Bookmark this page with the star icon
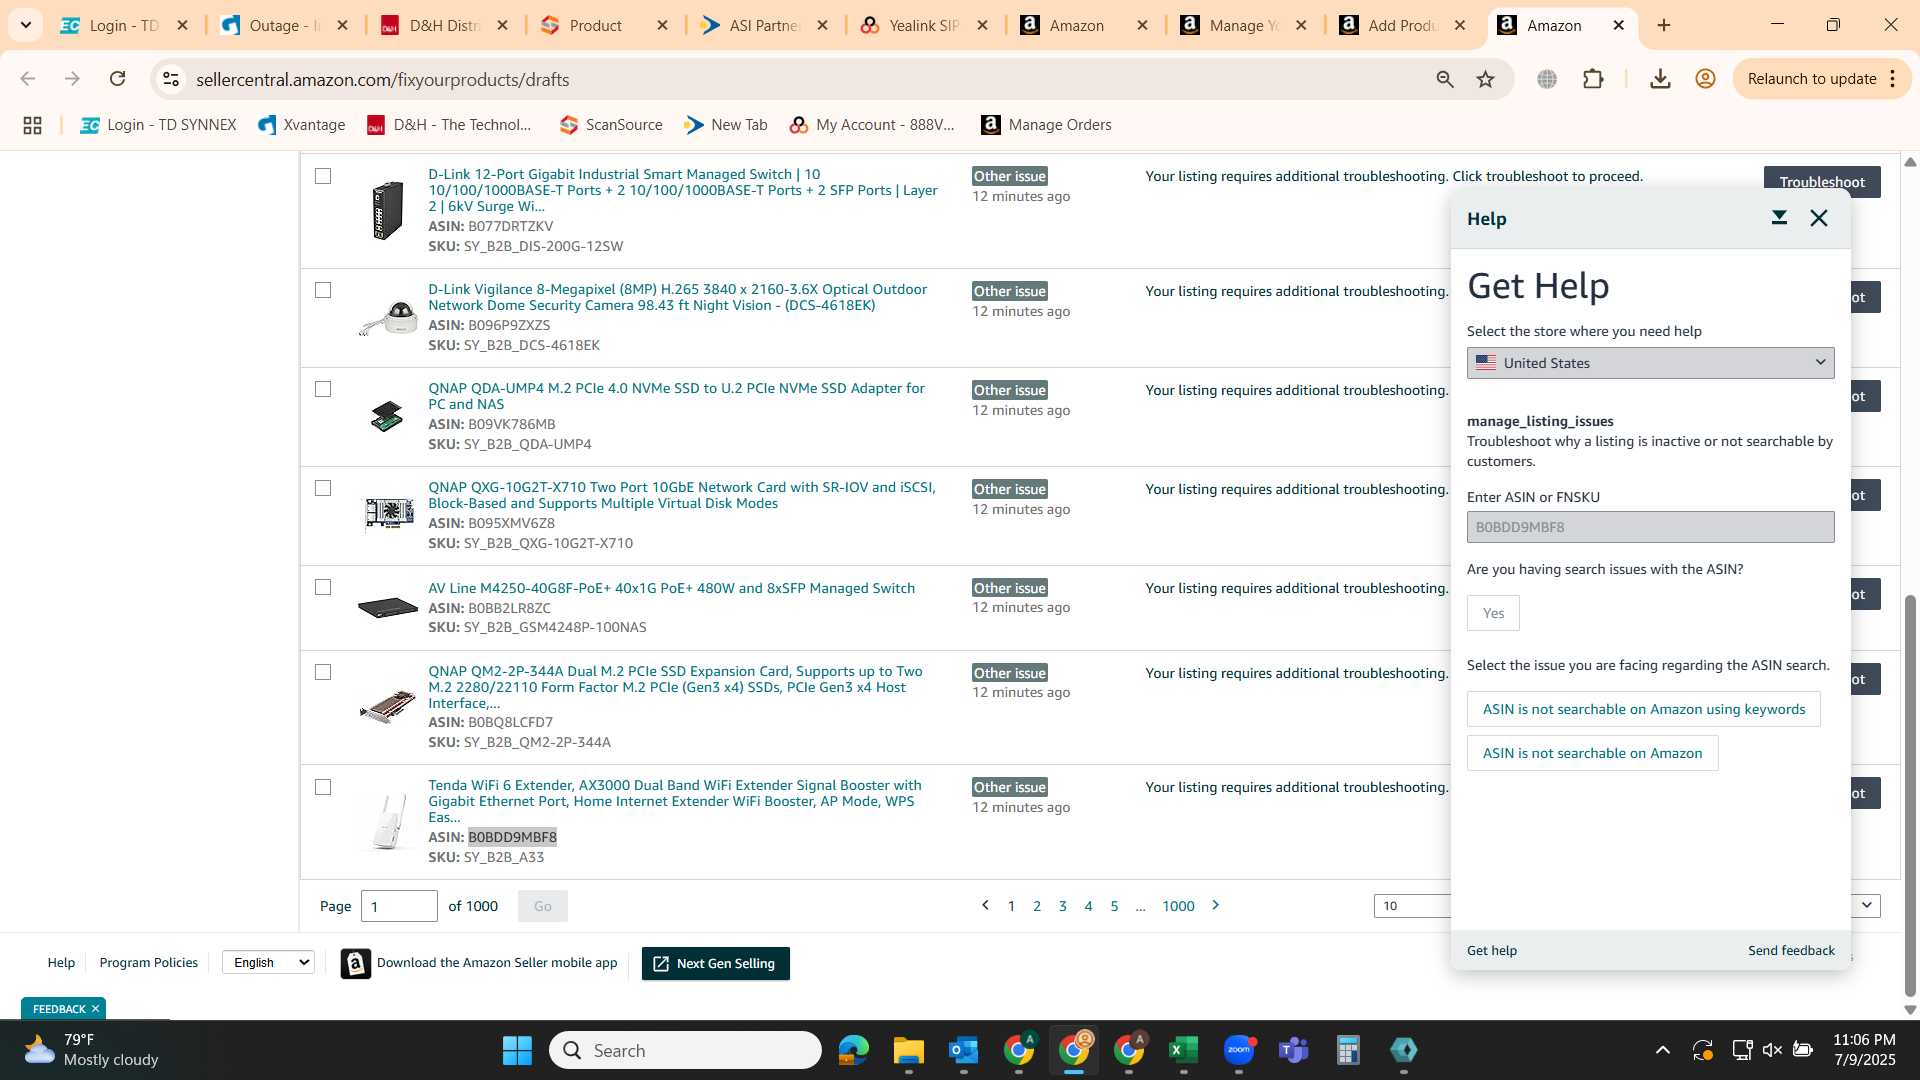The width and height of the screenshot is (1920, 1080). [1486, 79]
